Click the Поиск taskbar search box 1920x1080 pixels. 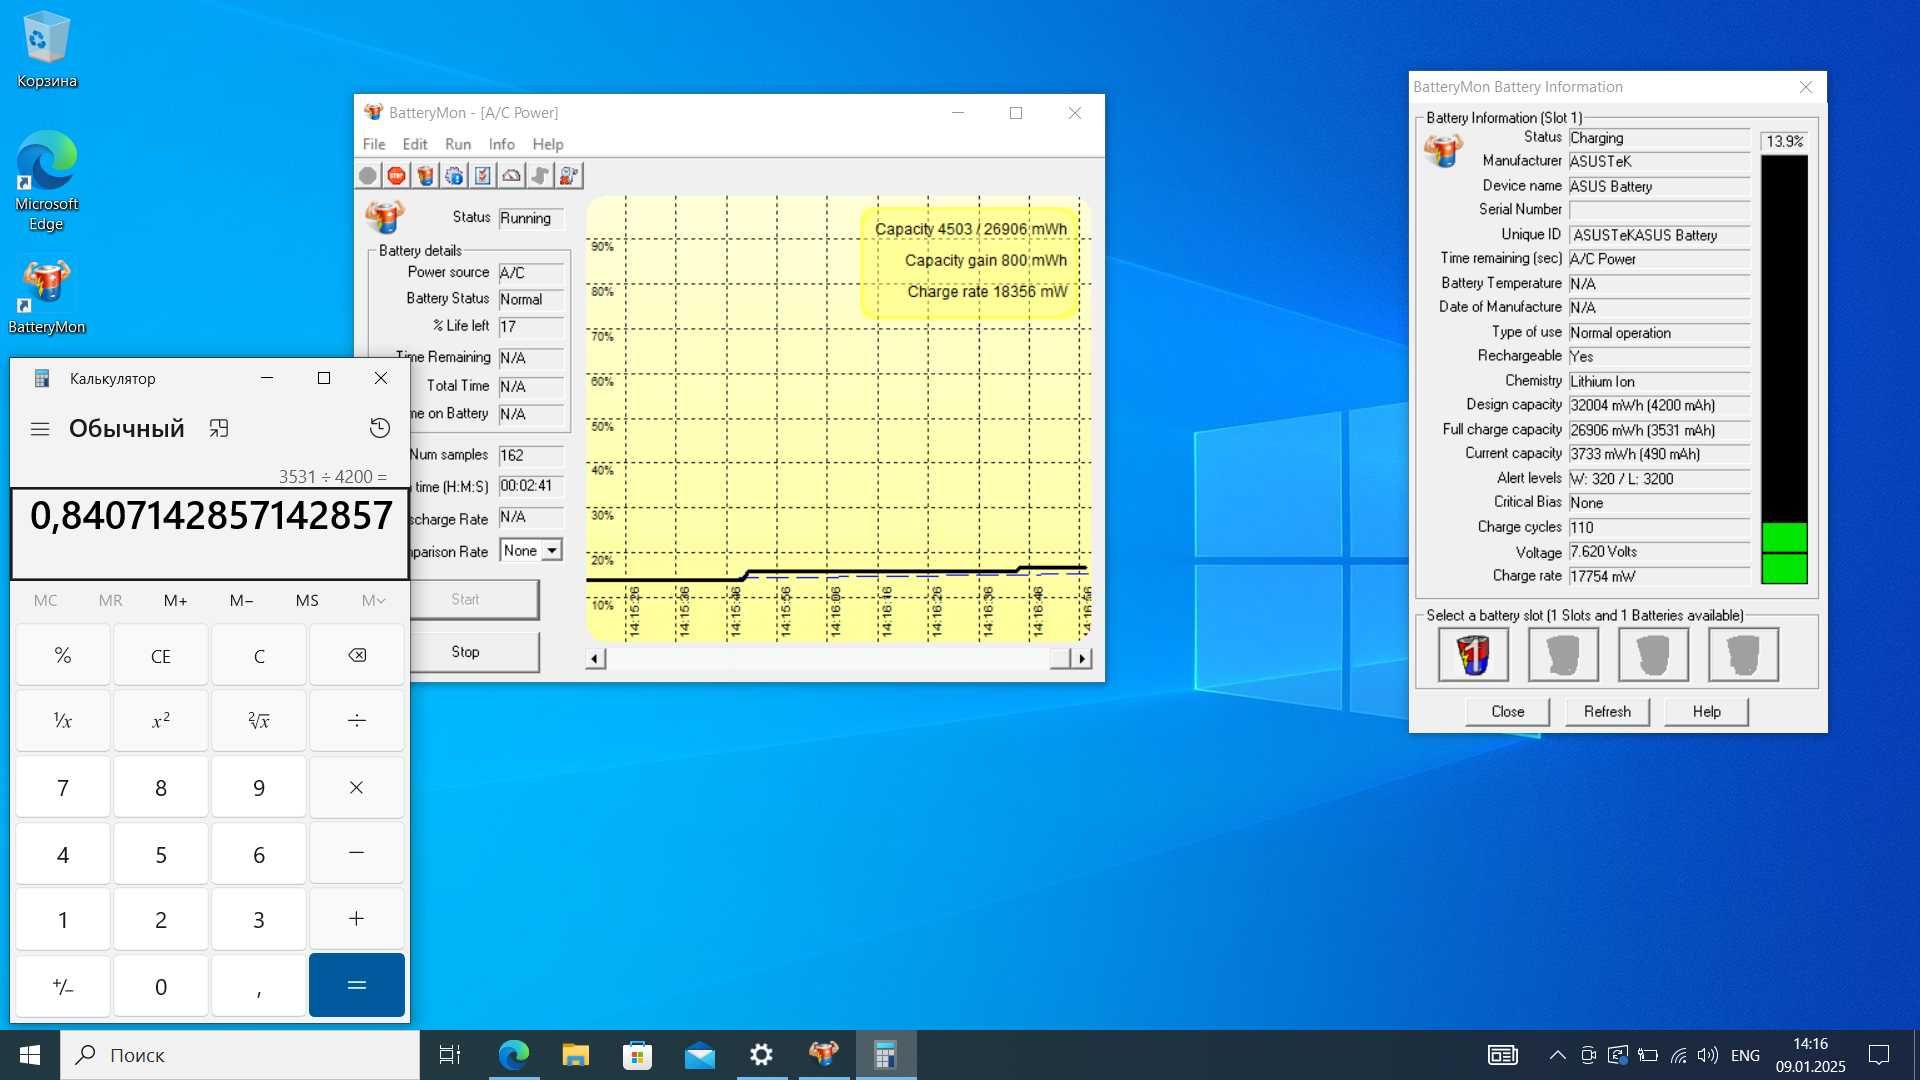(x=240, y=1055)
